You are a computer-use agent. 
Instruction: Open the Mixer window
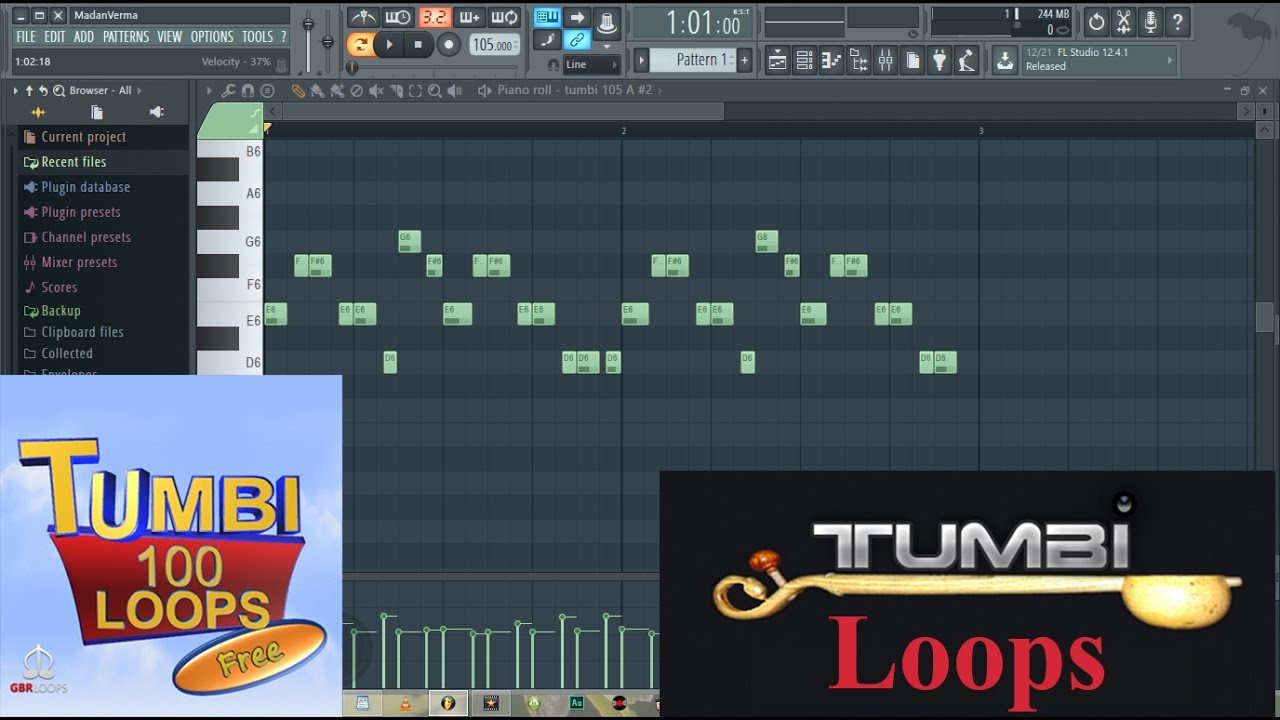(x=885, y=60)
